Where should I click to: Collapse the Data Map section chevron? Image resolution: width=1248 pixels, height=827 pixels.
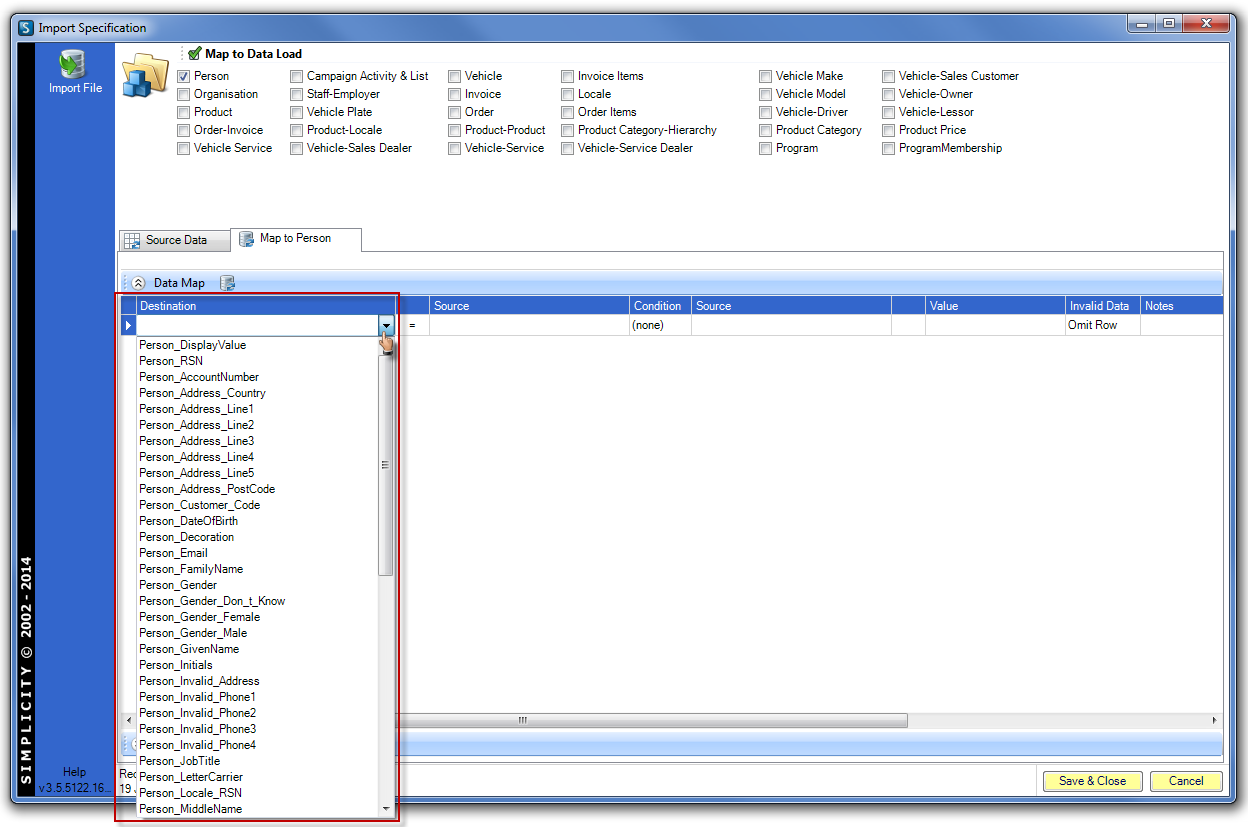coord(138,283)
